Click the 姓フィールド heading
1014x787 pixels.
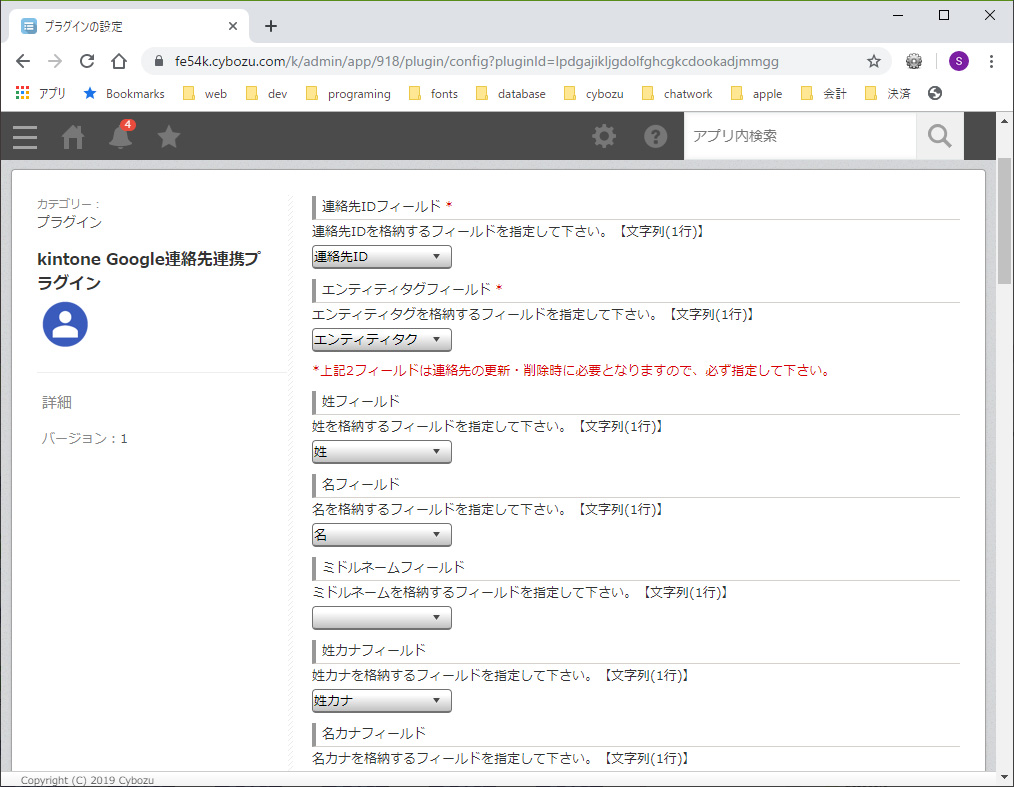(x=361, y=401)
